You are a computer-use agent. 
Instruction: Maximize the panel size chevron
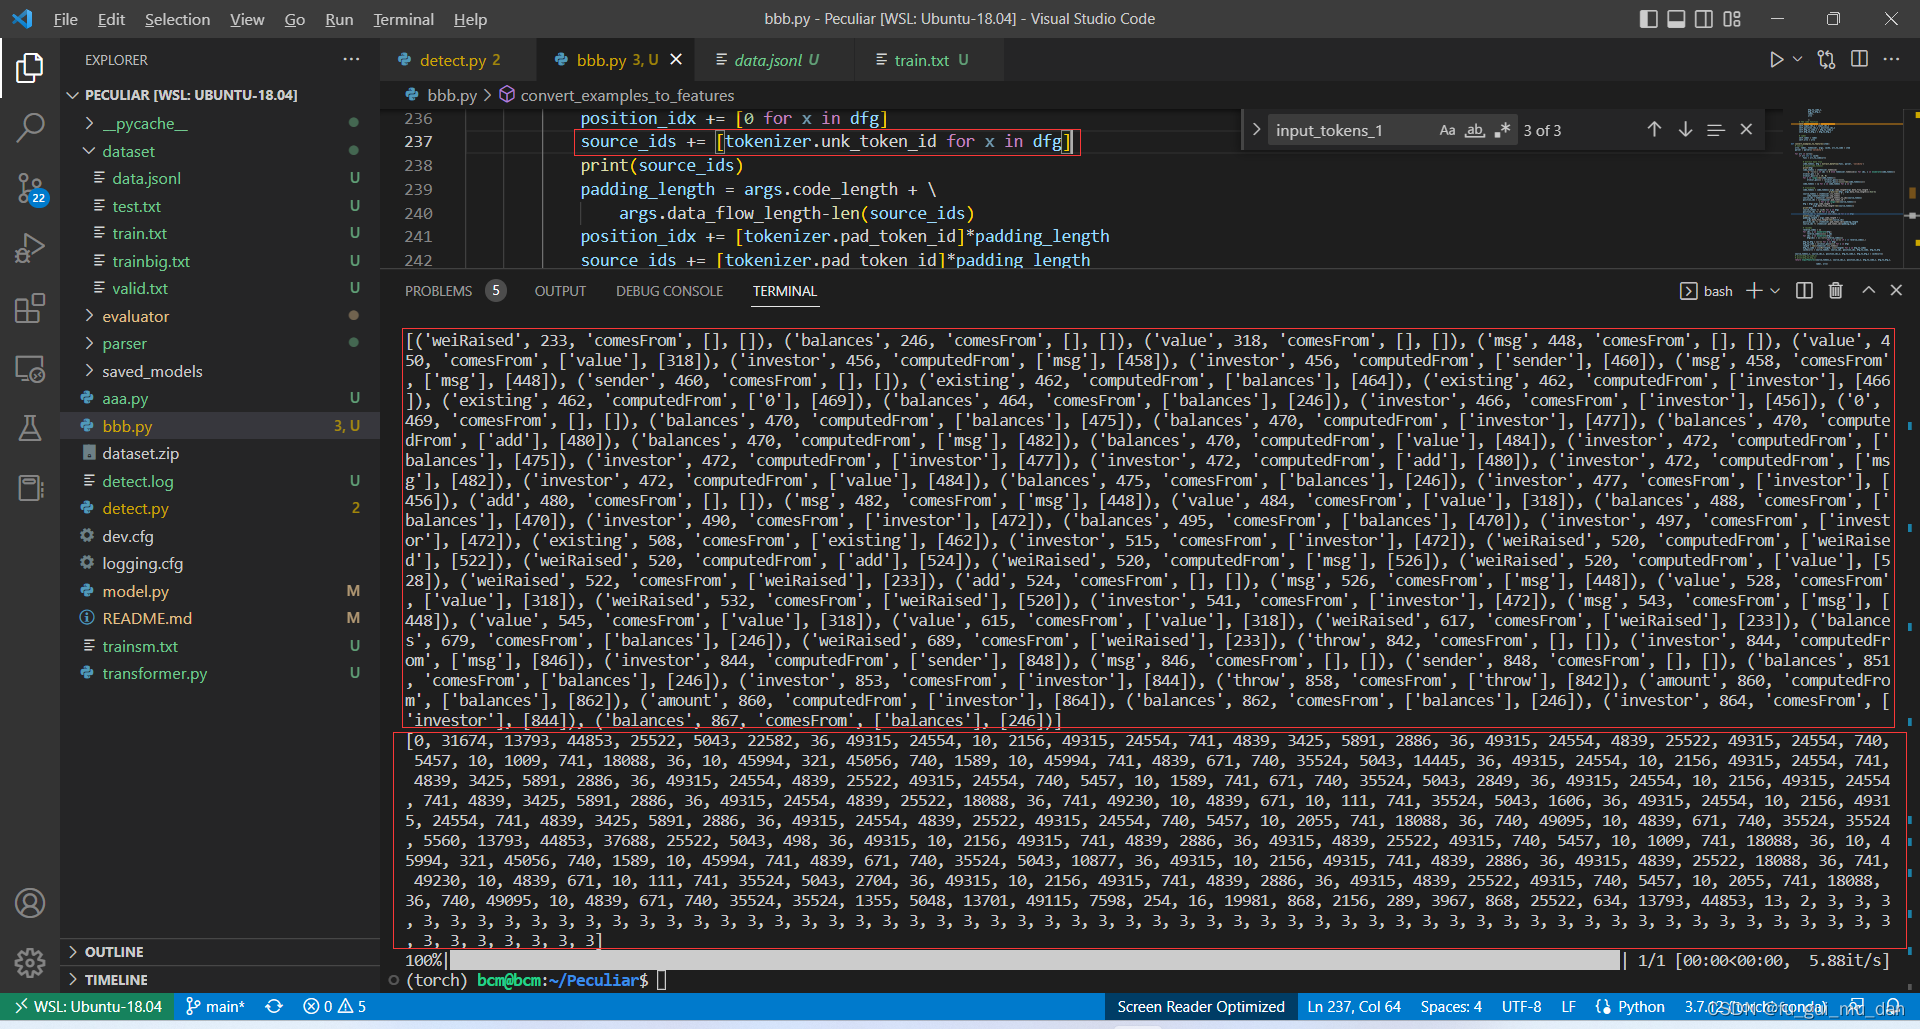pos(1868,291)
